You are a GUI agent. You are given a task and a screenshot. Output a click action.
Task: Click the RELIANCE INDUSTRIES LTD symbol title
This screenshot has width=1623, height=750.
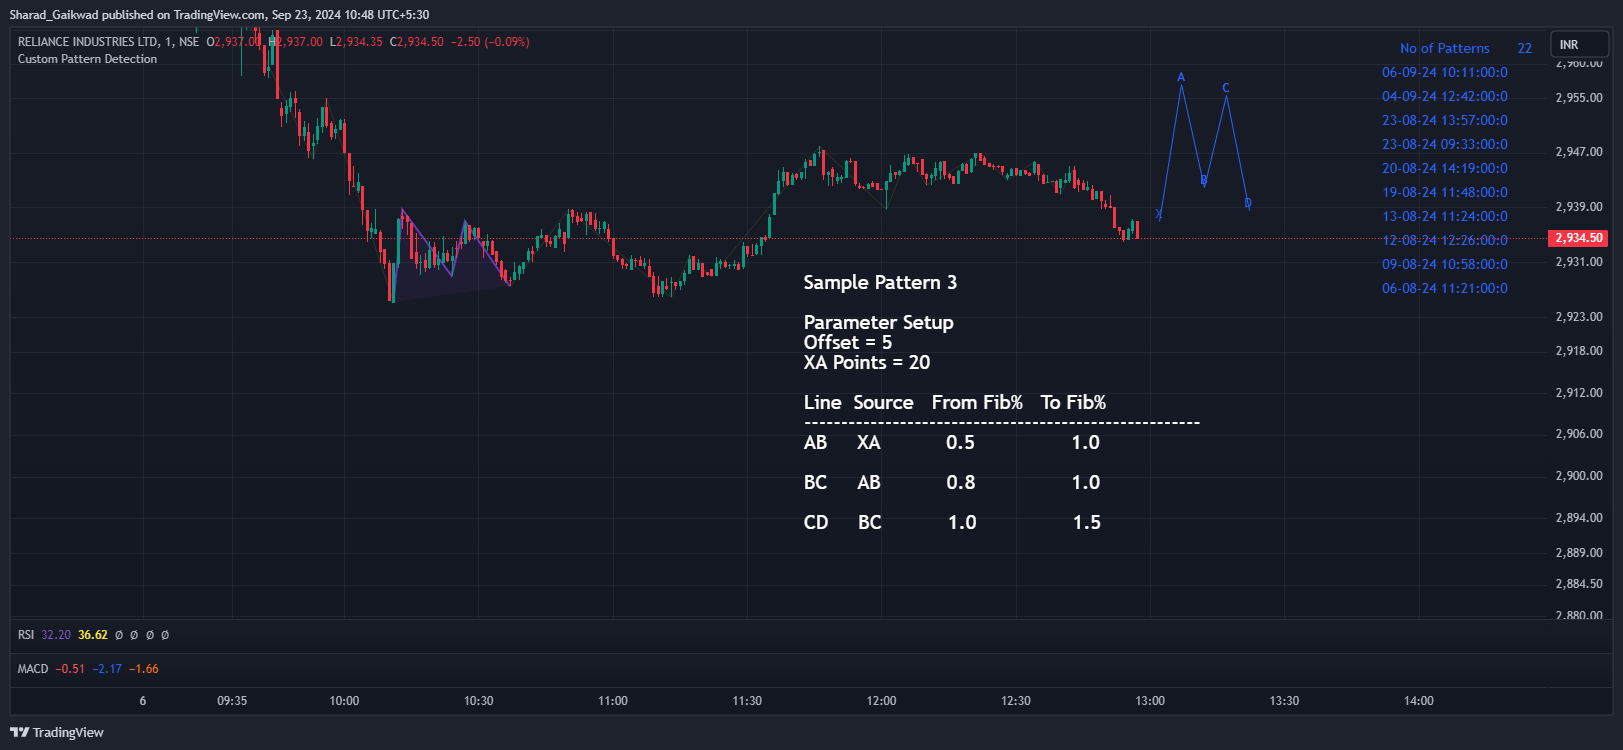pyautogui.click(x=87, y=42)
